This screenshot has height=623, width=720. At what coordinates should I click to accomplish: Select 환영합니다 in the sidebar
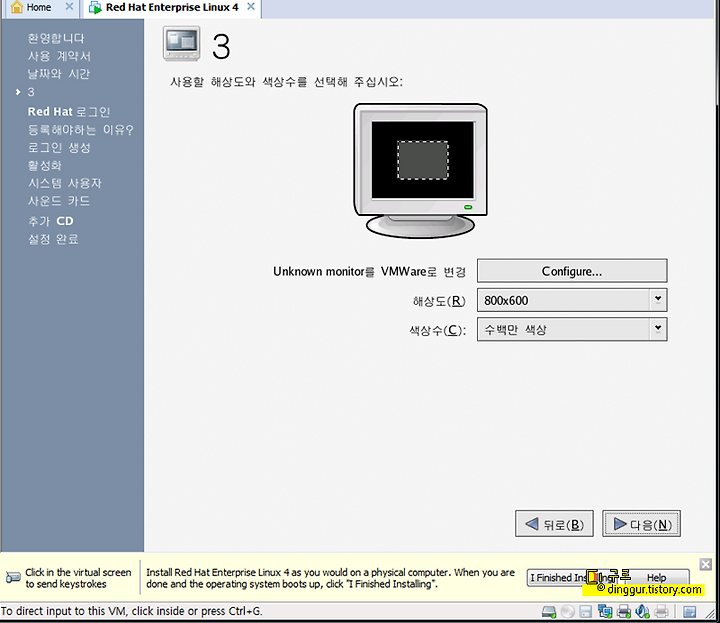pos(56,39)
